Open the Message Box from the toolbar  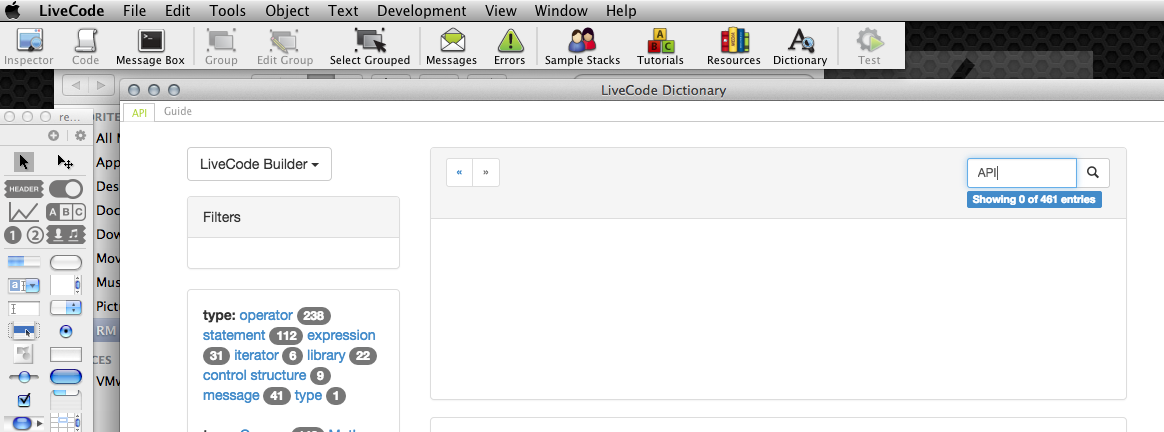tap(150, 47)
